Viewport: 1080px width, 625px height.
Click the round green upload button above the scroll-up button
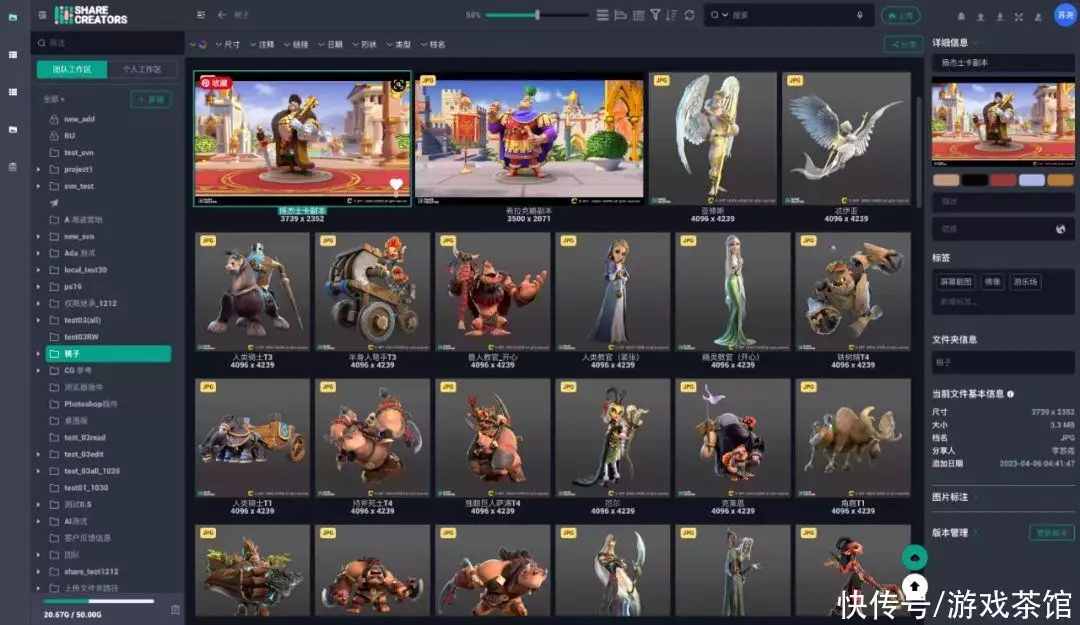915,557
